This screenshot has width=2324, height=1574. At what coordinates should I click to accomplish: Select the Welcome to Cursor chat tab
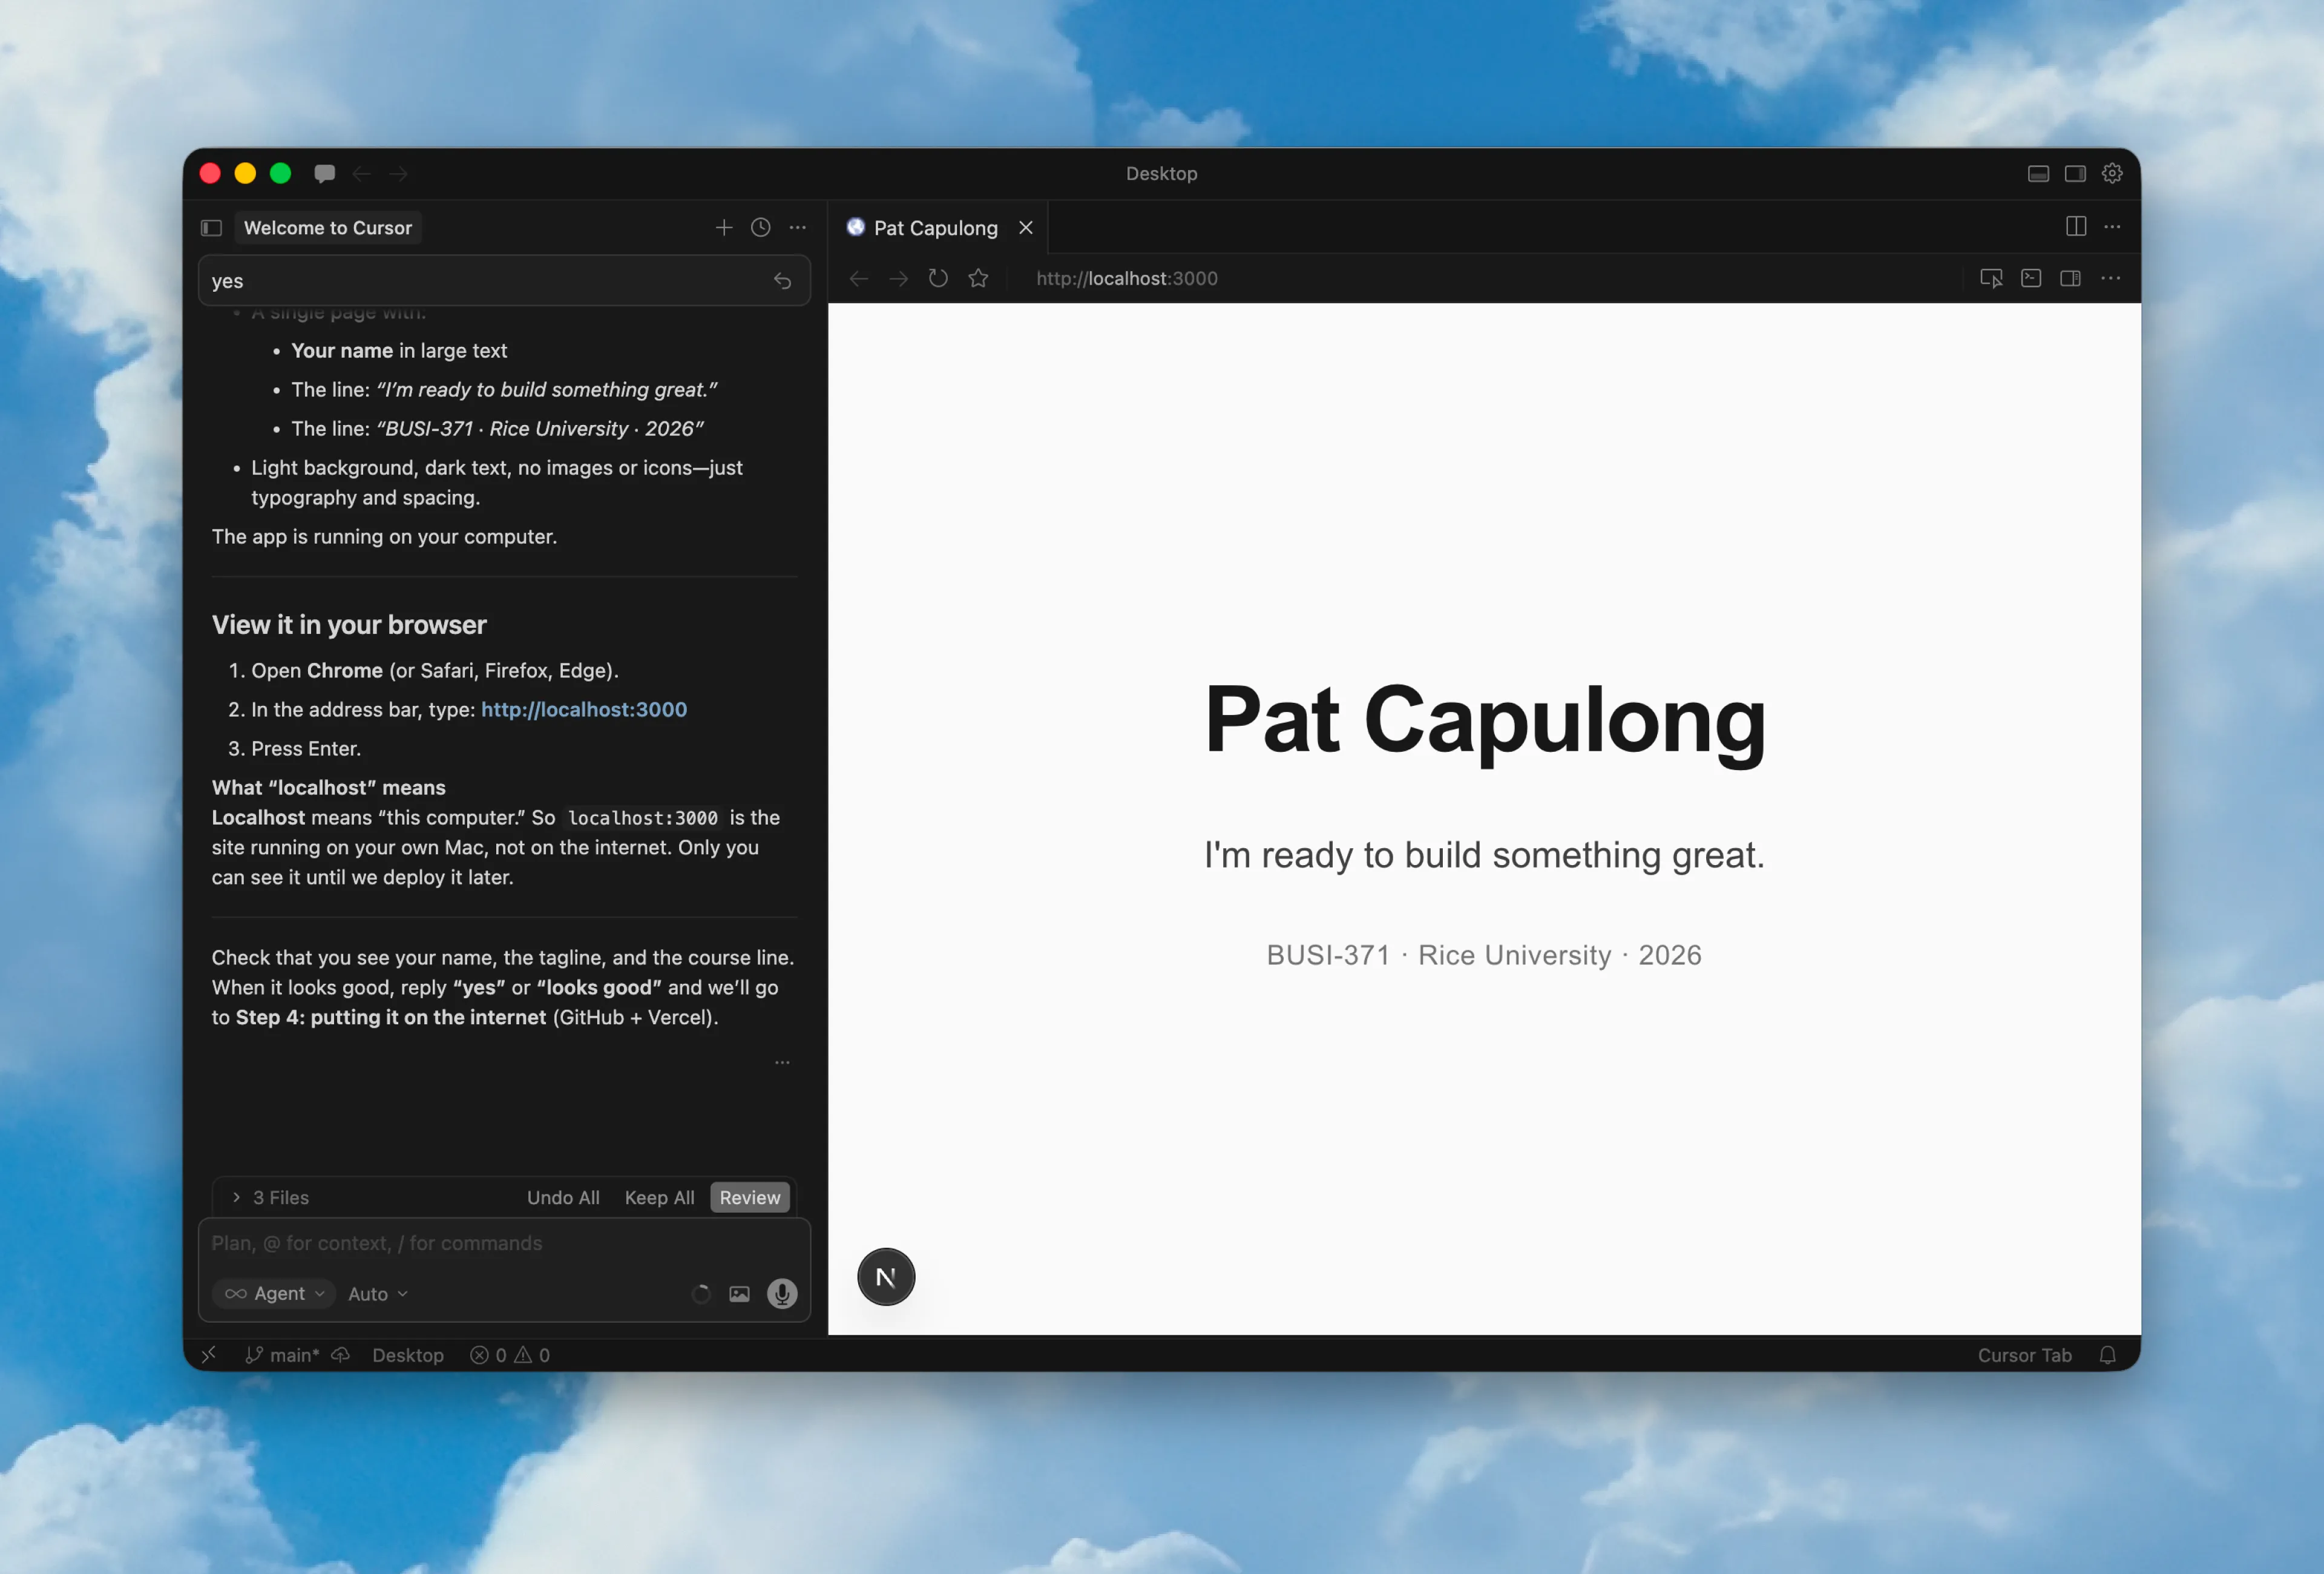click(328, 228)
